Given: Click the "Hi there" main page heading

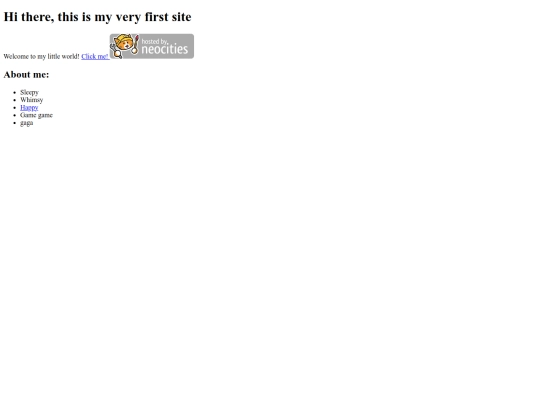Looking at the screenshot, I should pyautogui.click(x=97, y=17).
